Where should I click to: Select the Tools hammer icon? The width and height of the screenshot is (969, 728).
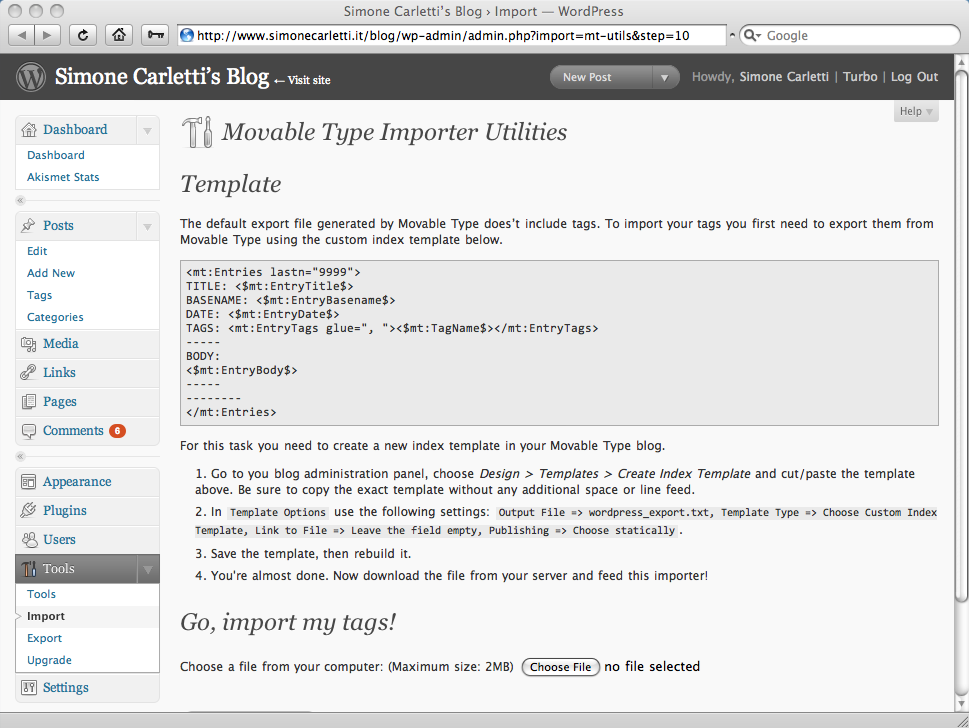[31, 567]
